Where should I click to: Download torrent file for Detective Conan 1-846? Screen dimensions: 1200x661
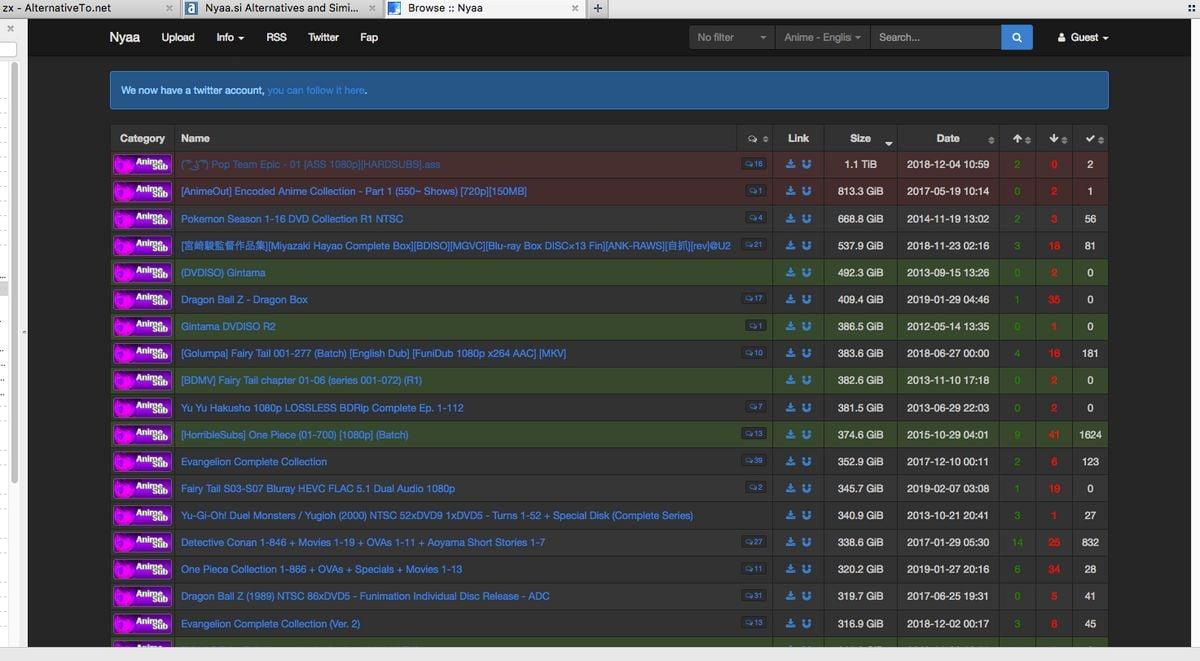[791, 542]
